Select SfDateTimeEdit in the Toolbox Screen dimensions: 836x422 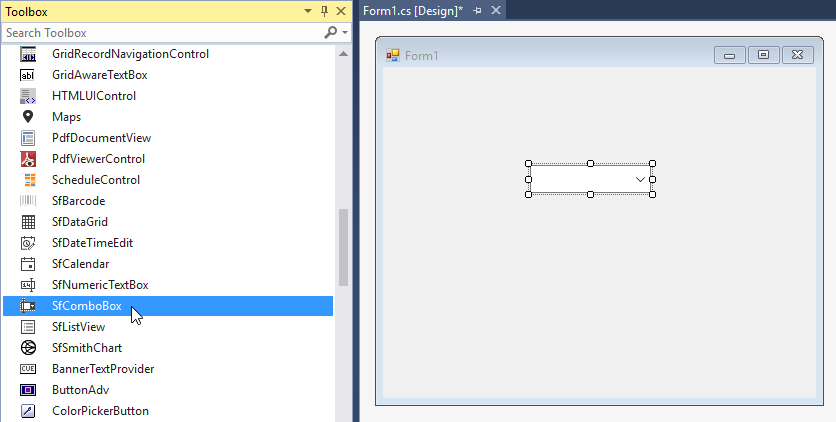point(92,243)
